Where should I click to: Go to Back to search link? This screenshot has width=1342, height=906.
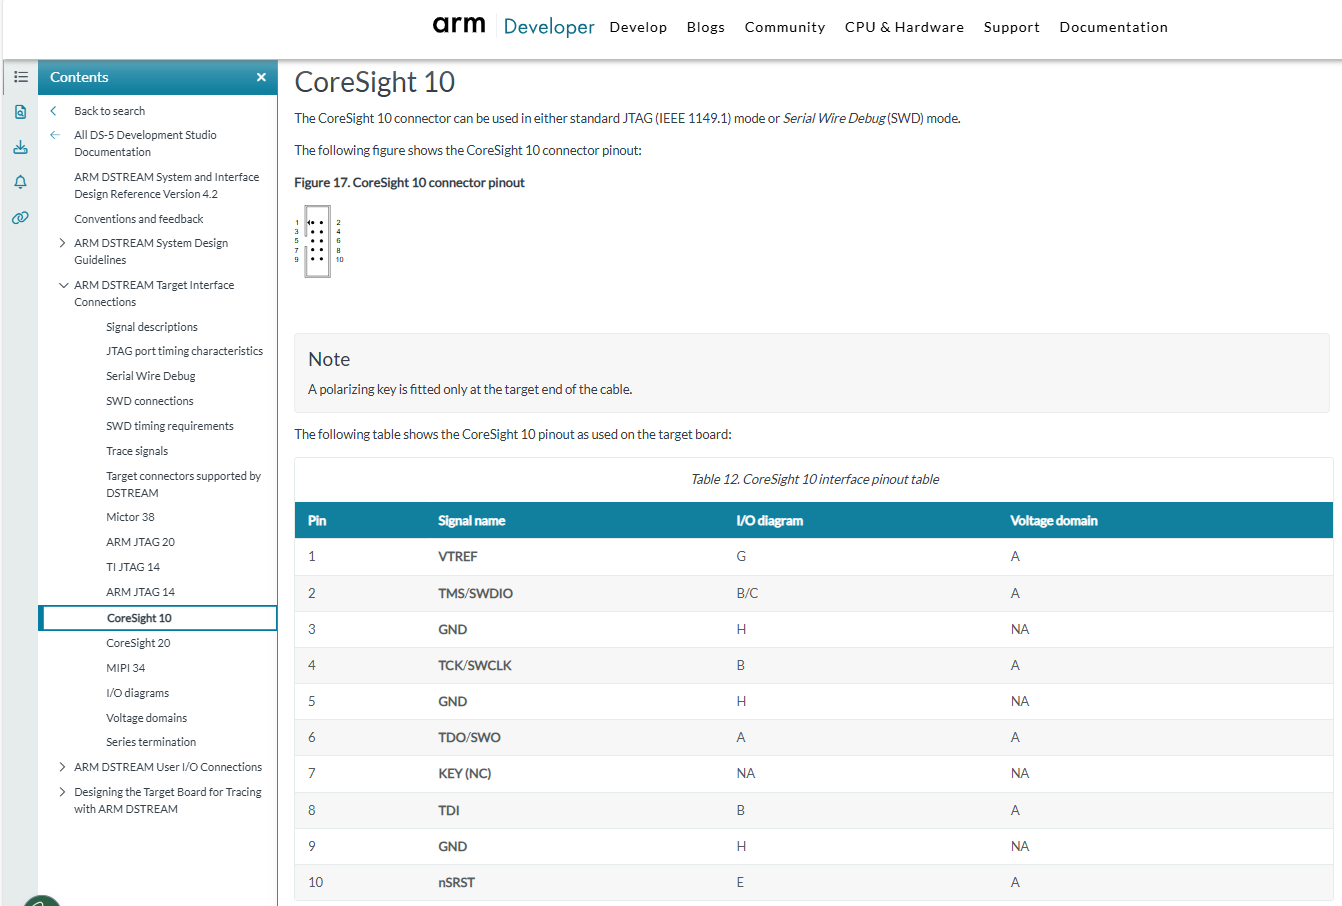(109, 111)
